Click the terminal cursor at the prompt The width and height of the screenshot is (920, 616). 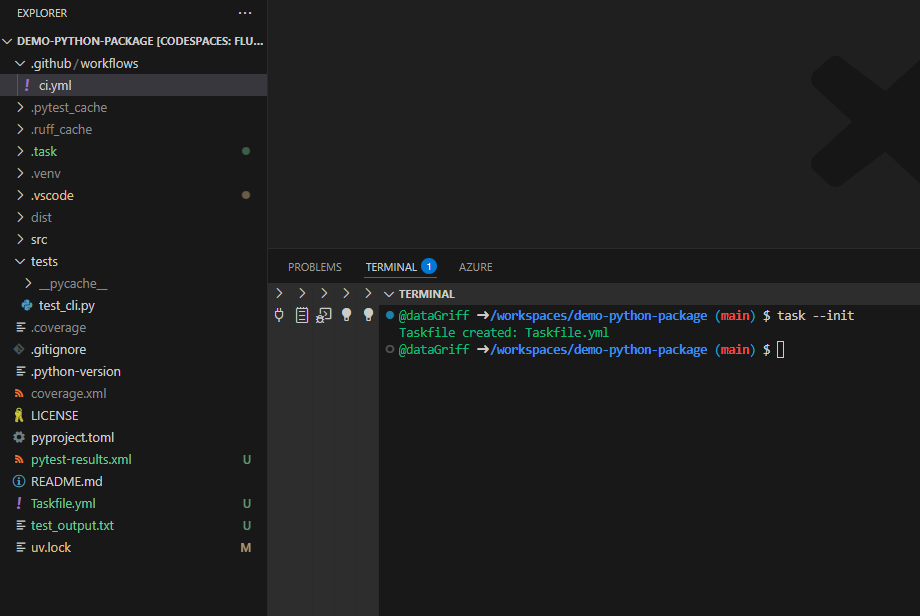pos(780,350)
